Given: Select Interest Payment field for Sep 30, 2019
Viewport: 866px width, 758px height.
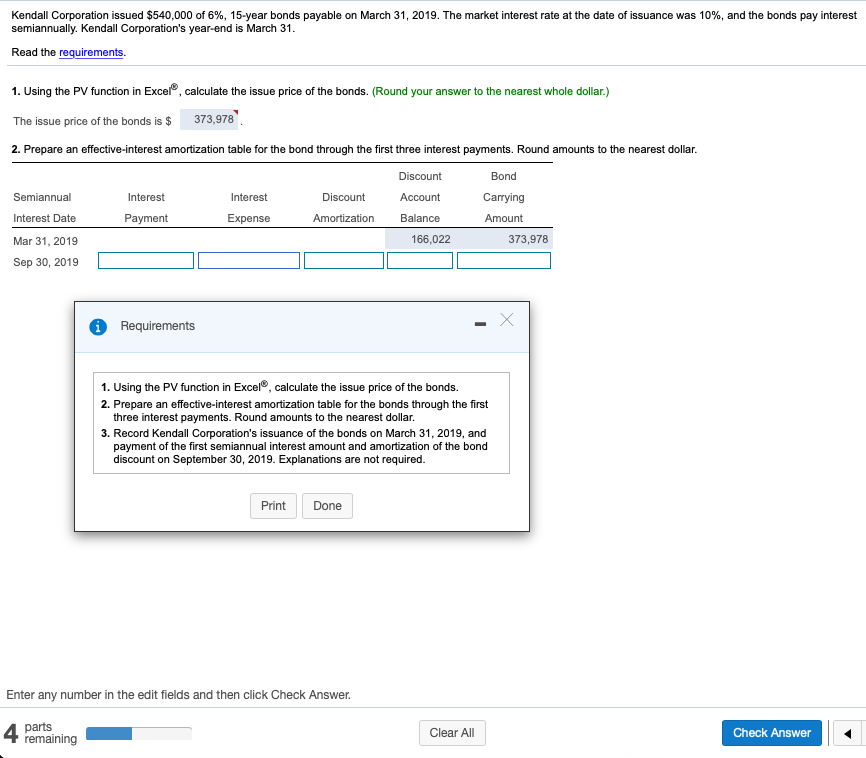Looking at the screenshot, I should click(x=146, y=261).
